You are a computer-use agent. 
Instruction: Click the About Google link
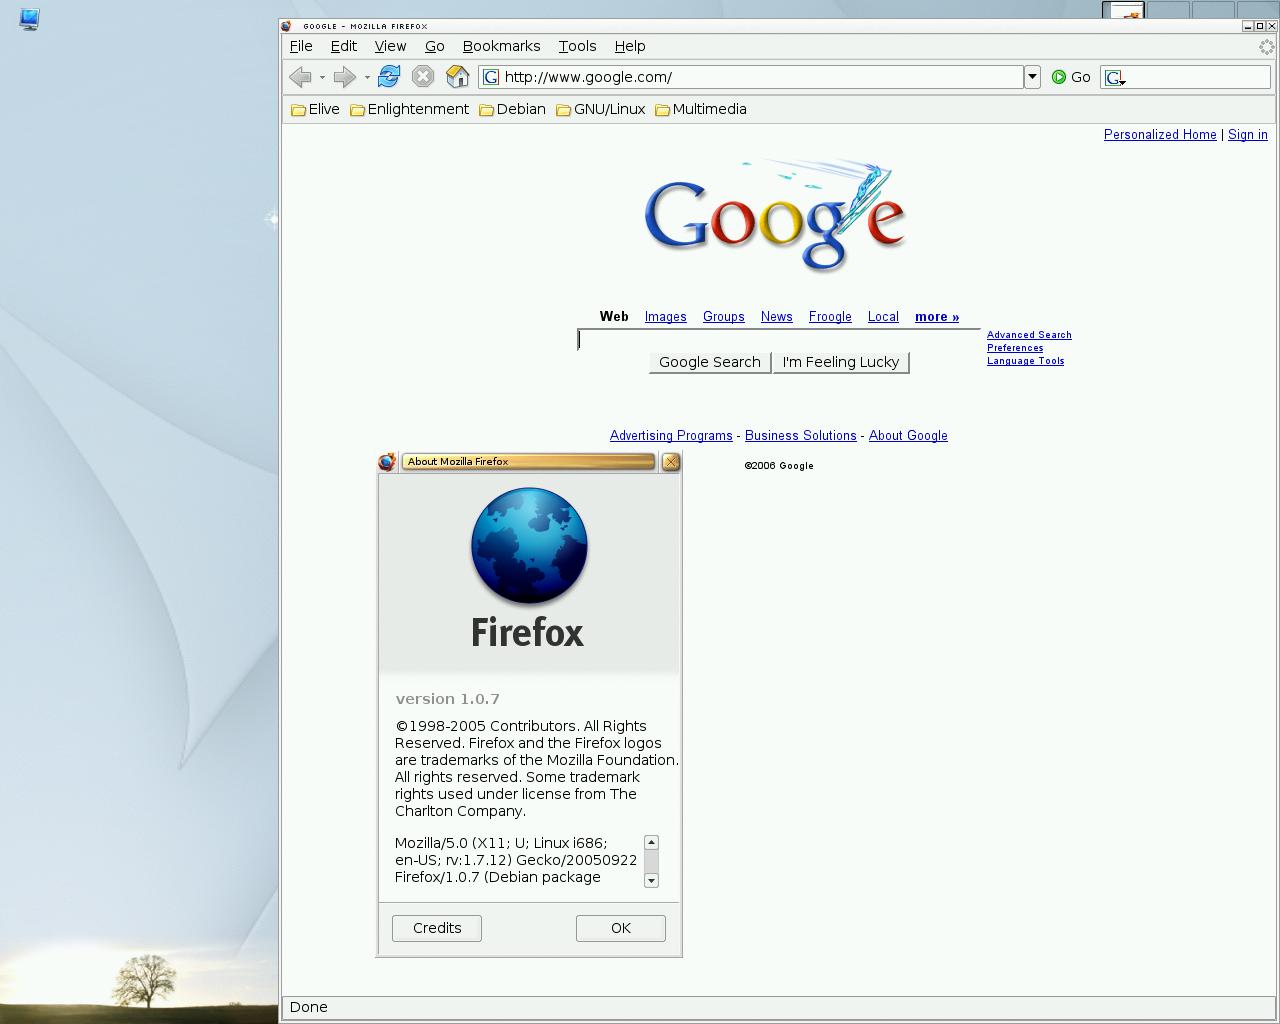point(908,436)
